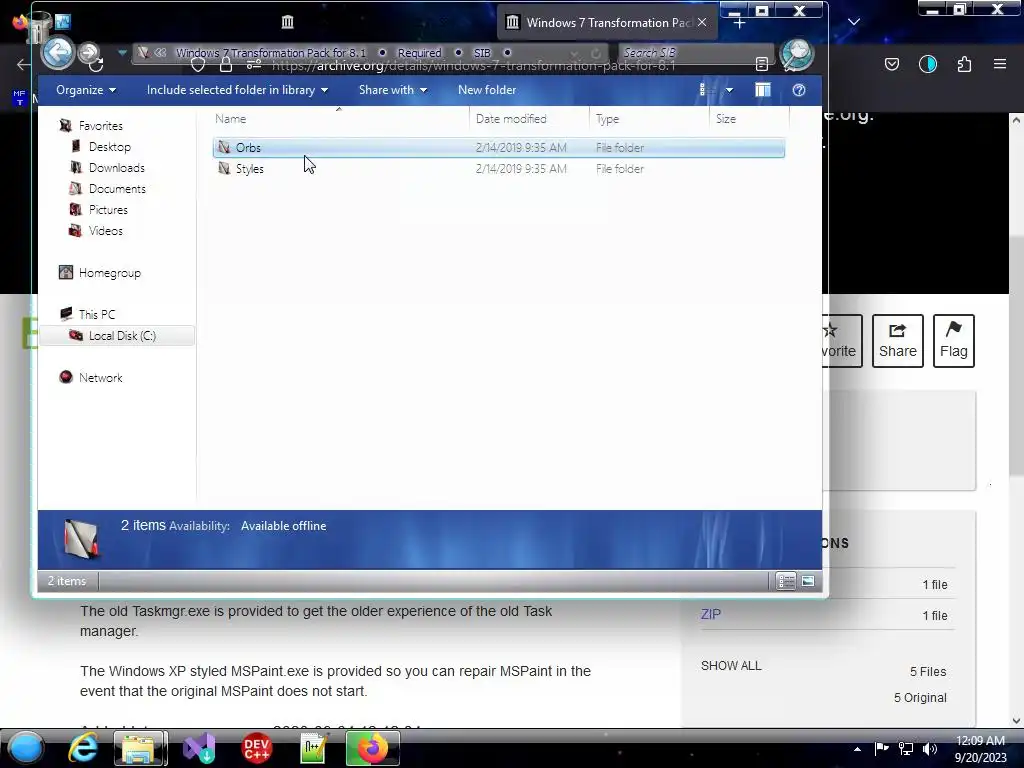Open the Firefox hamburger application menu
This screenshot has width=1024, height=768.
(1000, 64)
